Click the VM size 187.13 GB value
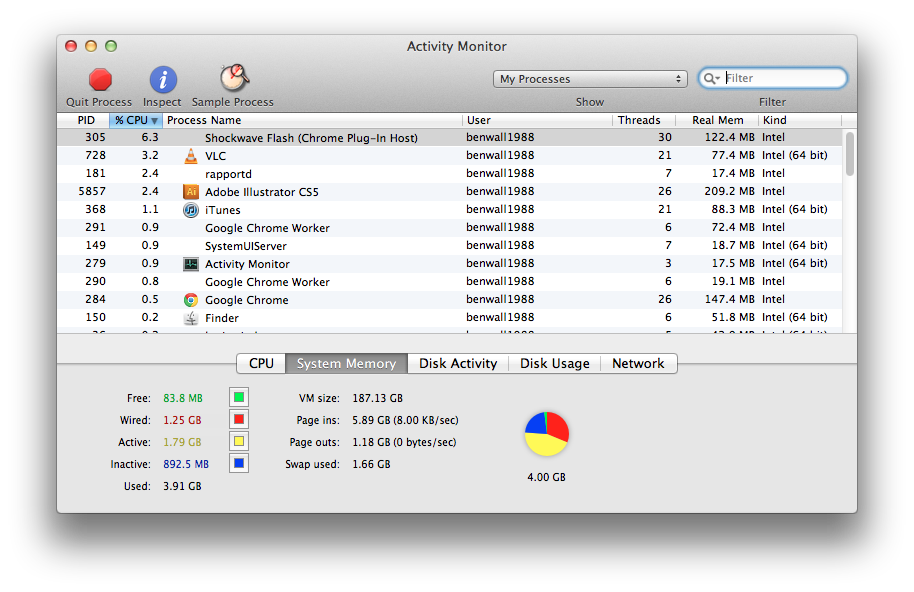This screenshot has width=914, height=592. 378,398
